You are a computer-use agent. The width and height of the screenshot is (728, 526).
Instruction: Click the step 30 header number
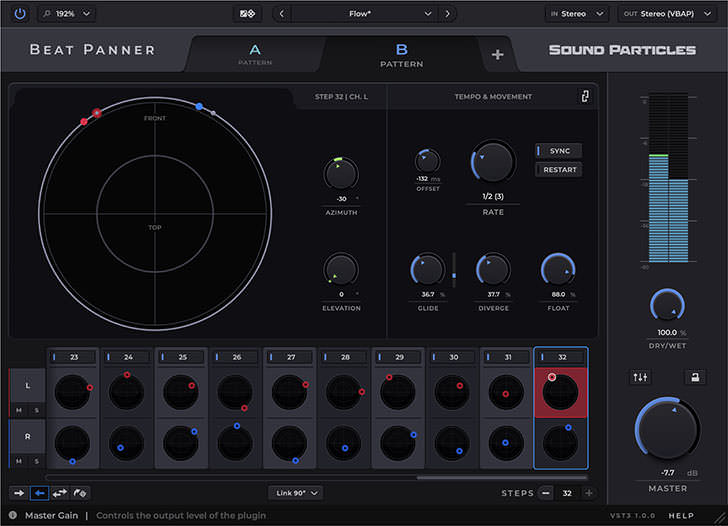[454, 357]
